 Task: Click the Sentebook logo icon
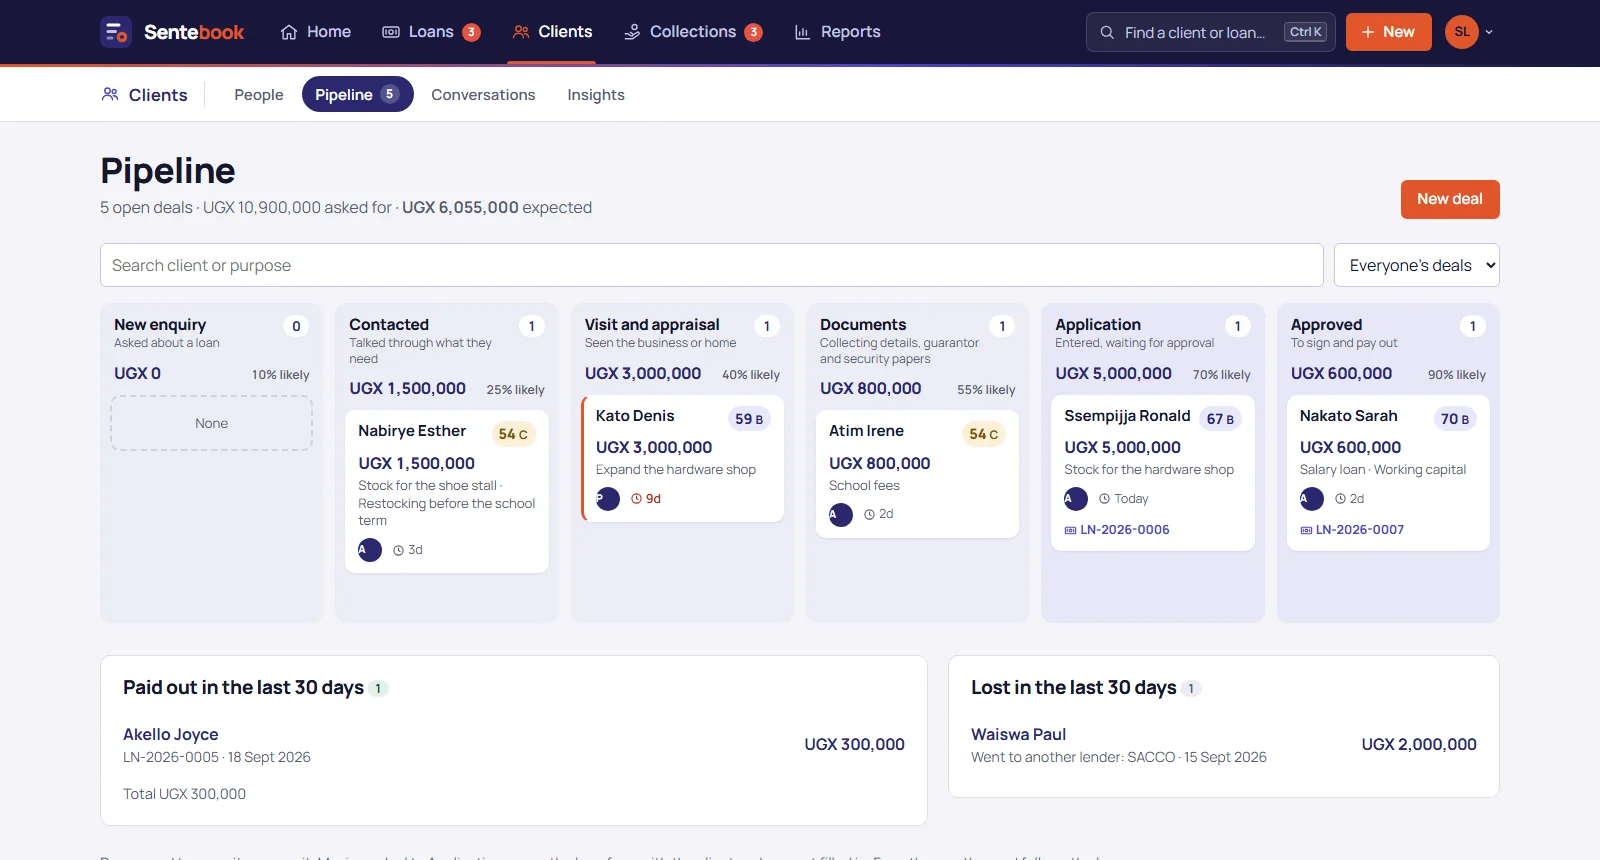tap(116, 32)
